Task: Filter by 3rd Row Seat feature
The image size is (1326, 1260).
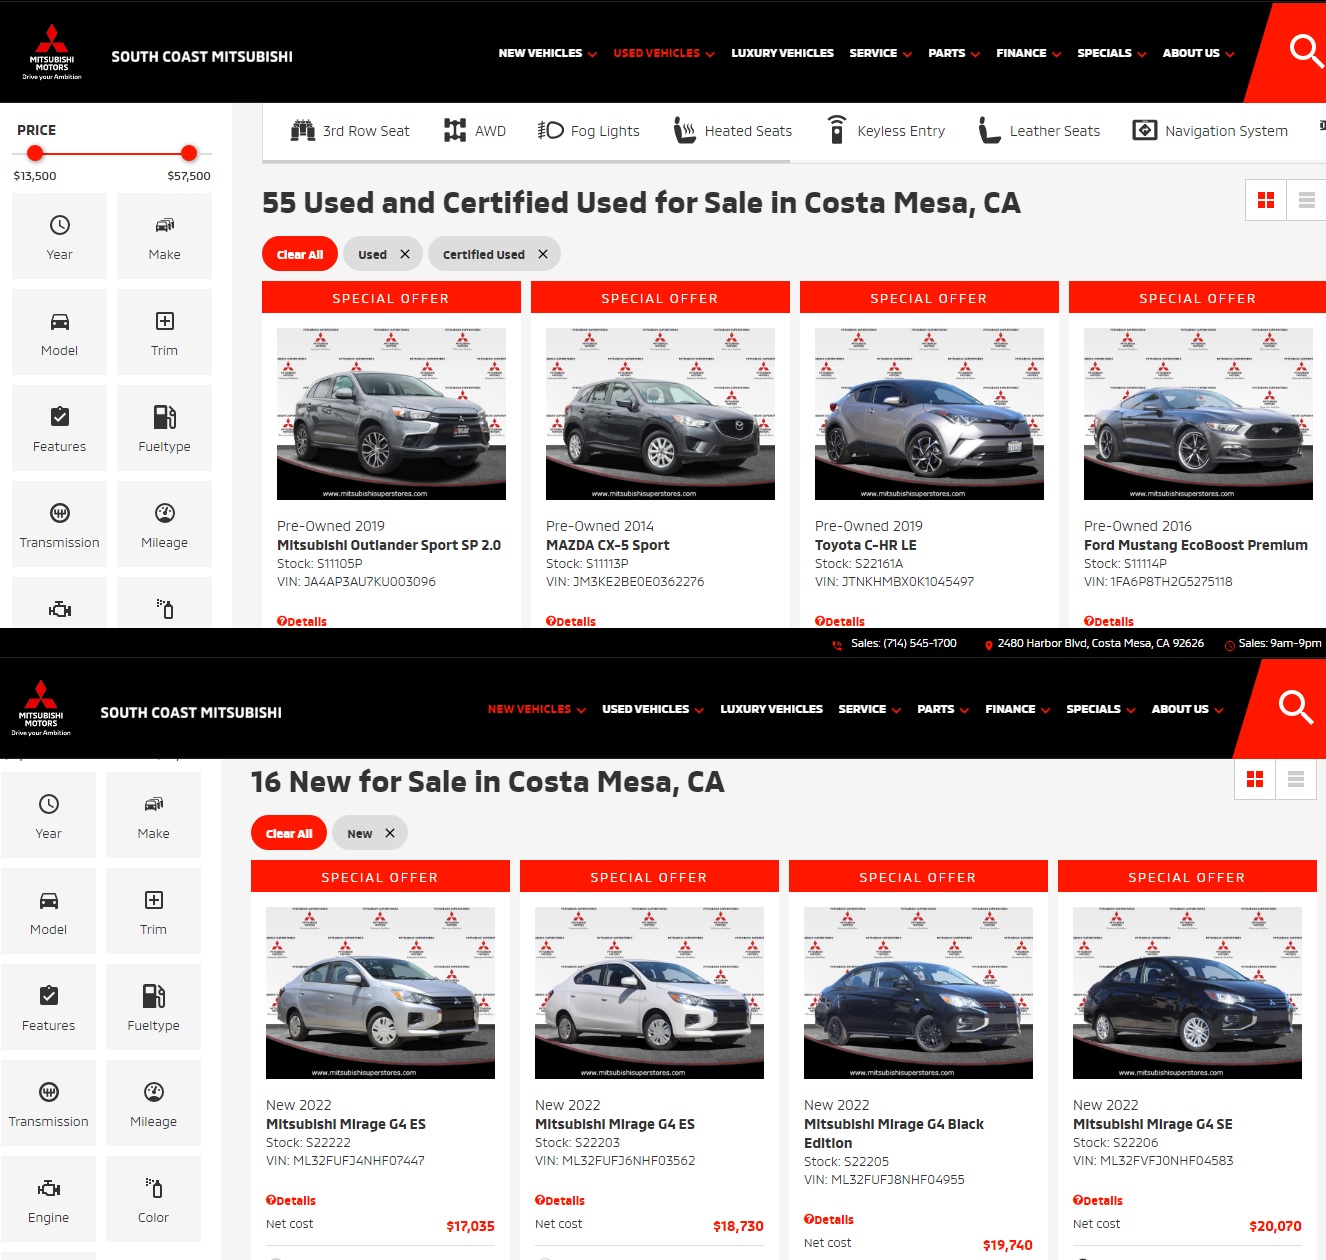Action: pyautogui.click(x=350, y=131)
